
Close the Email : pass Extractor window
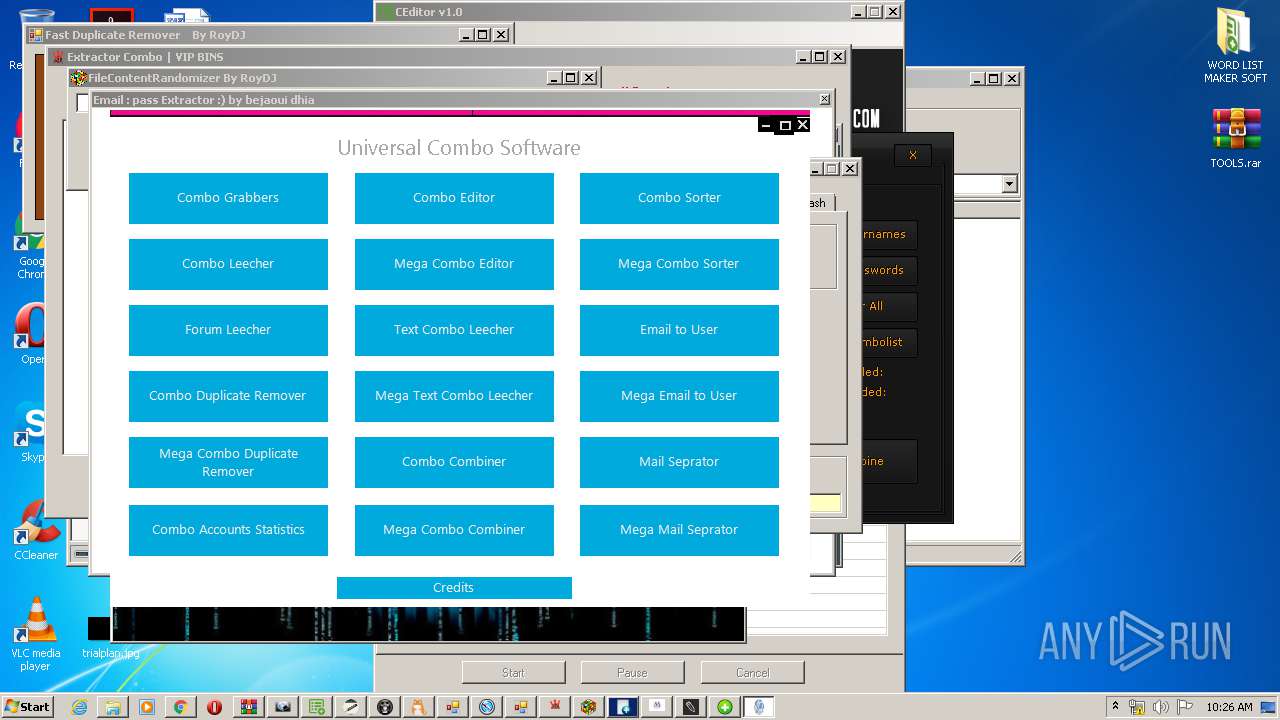tap(824, 99)
